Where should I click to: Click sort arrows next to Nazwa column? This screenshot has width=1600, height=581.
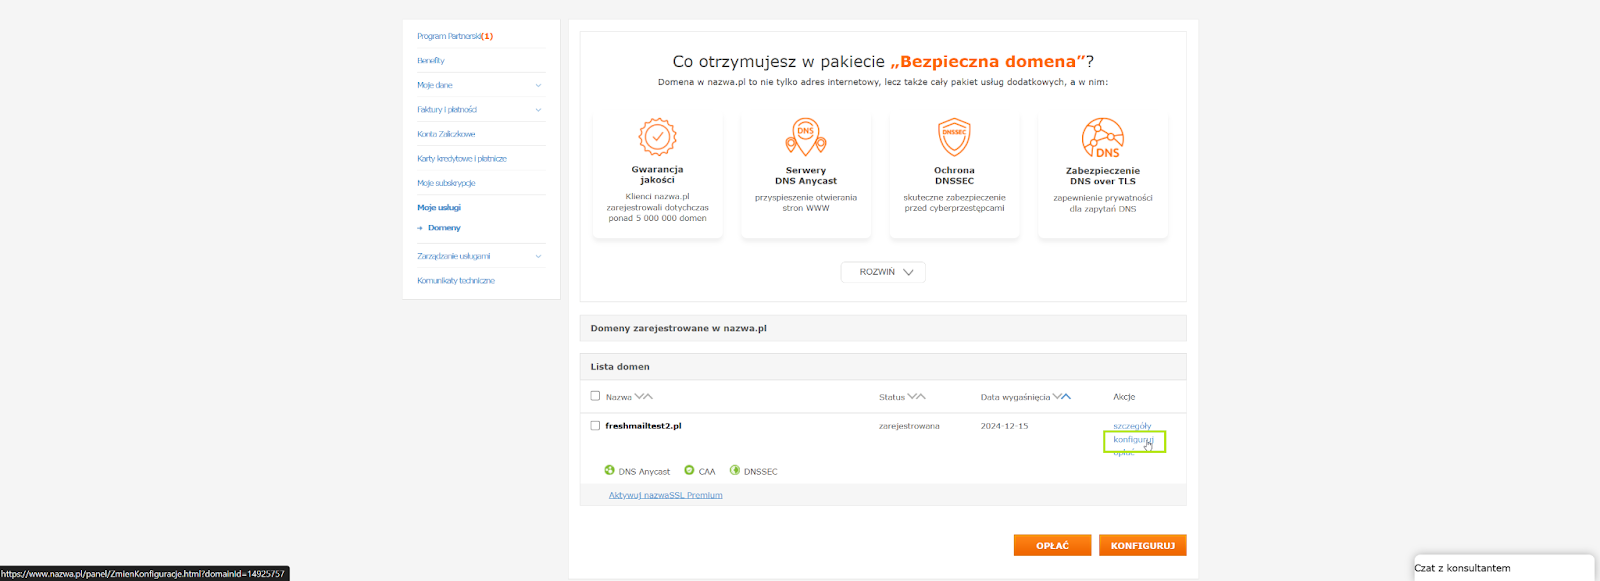point(643,397)
